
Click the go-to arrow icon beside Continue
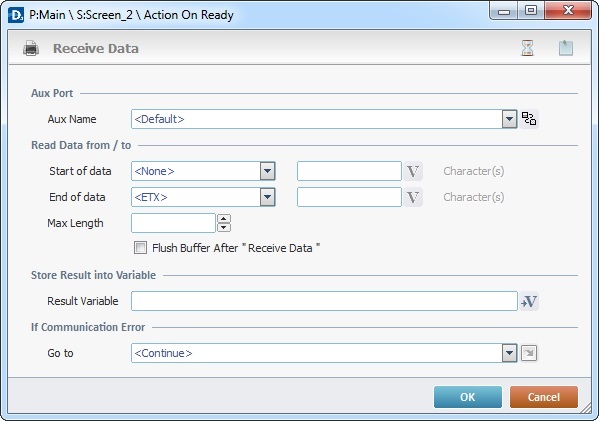[529, 353]
